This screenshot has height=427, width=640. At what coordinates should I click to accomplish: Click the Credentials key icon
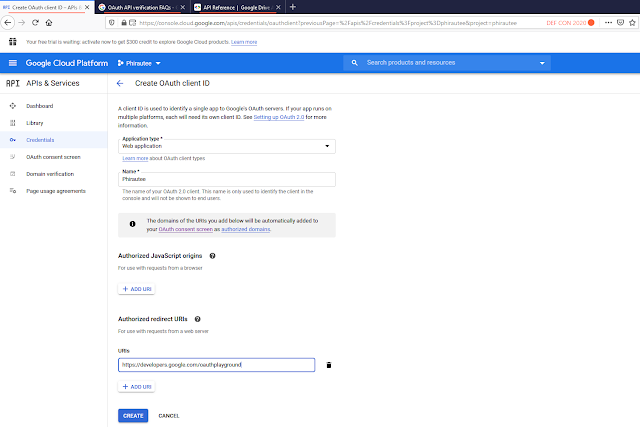click(x=13, y=140)
